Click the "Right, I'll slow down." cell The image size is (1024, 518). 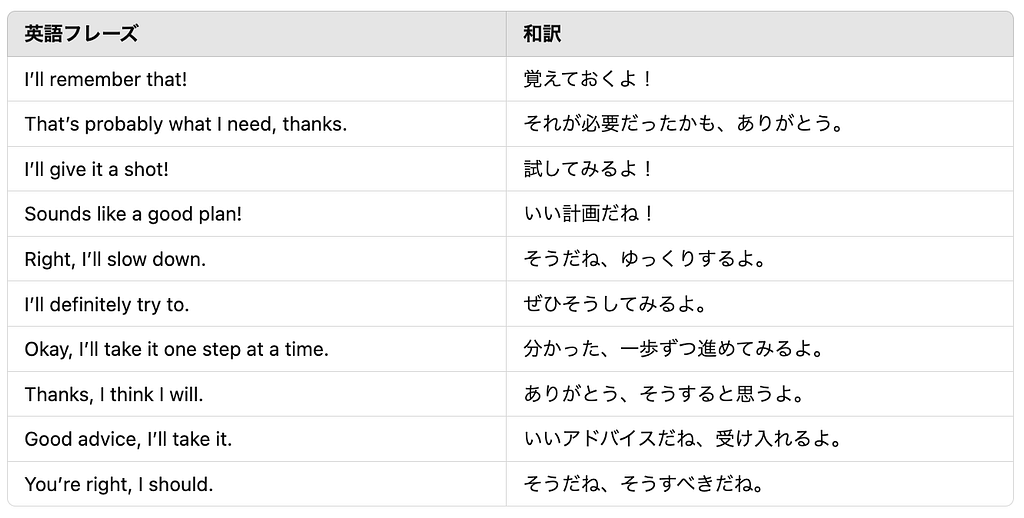point(115,260)
